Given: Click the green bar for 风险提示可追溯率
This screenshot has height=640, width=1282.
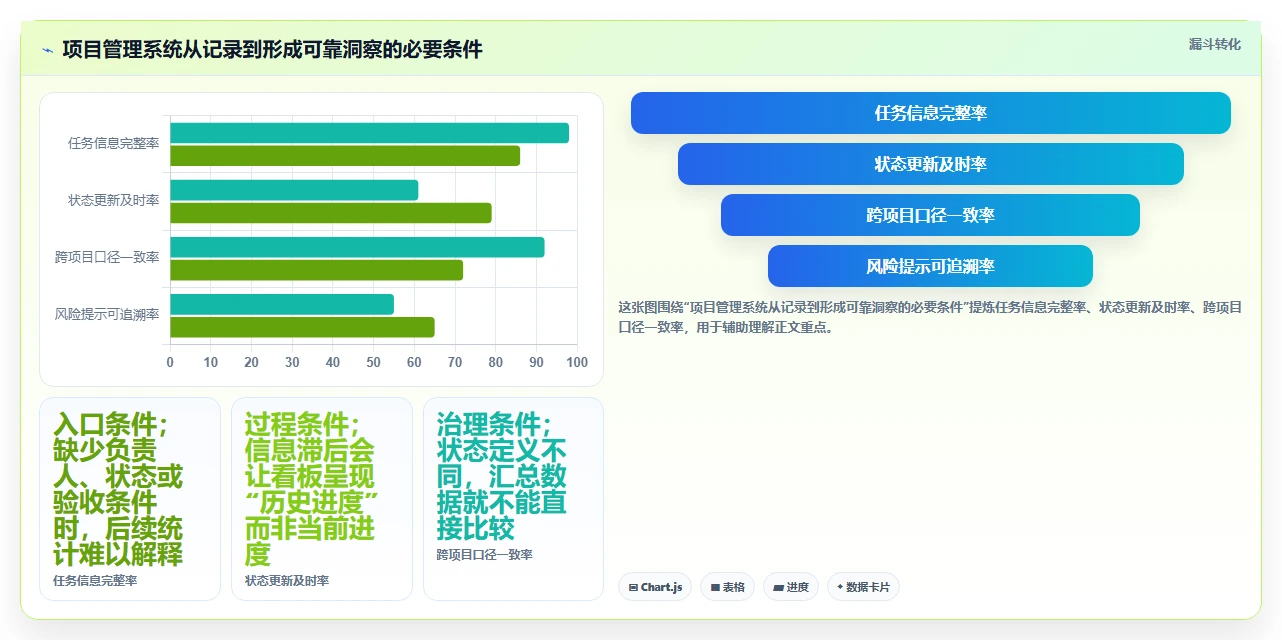Looking at the screenshot, I should point(302,327).
